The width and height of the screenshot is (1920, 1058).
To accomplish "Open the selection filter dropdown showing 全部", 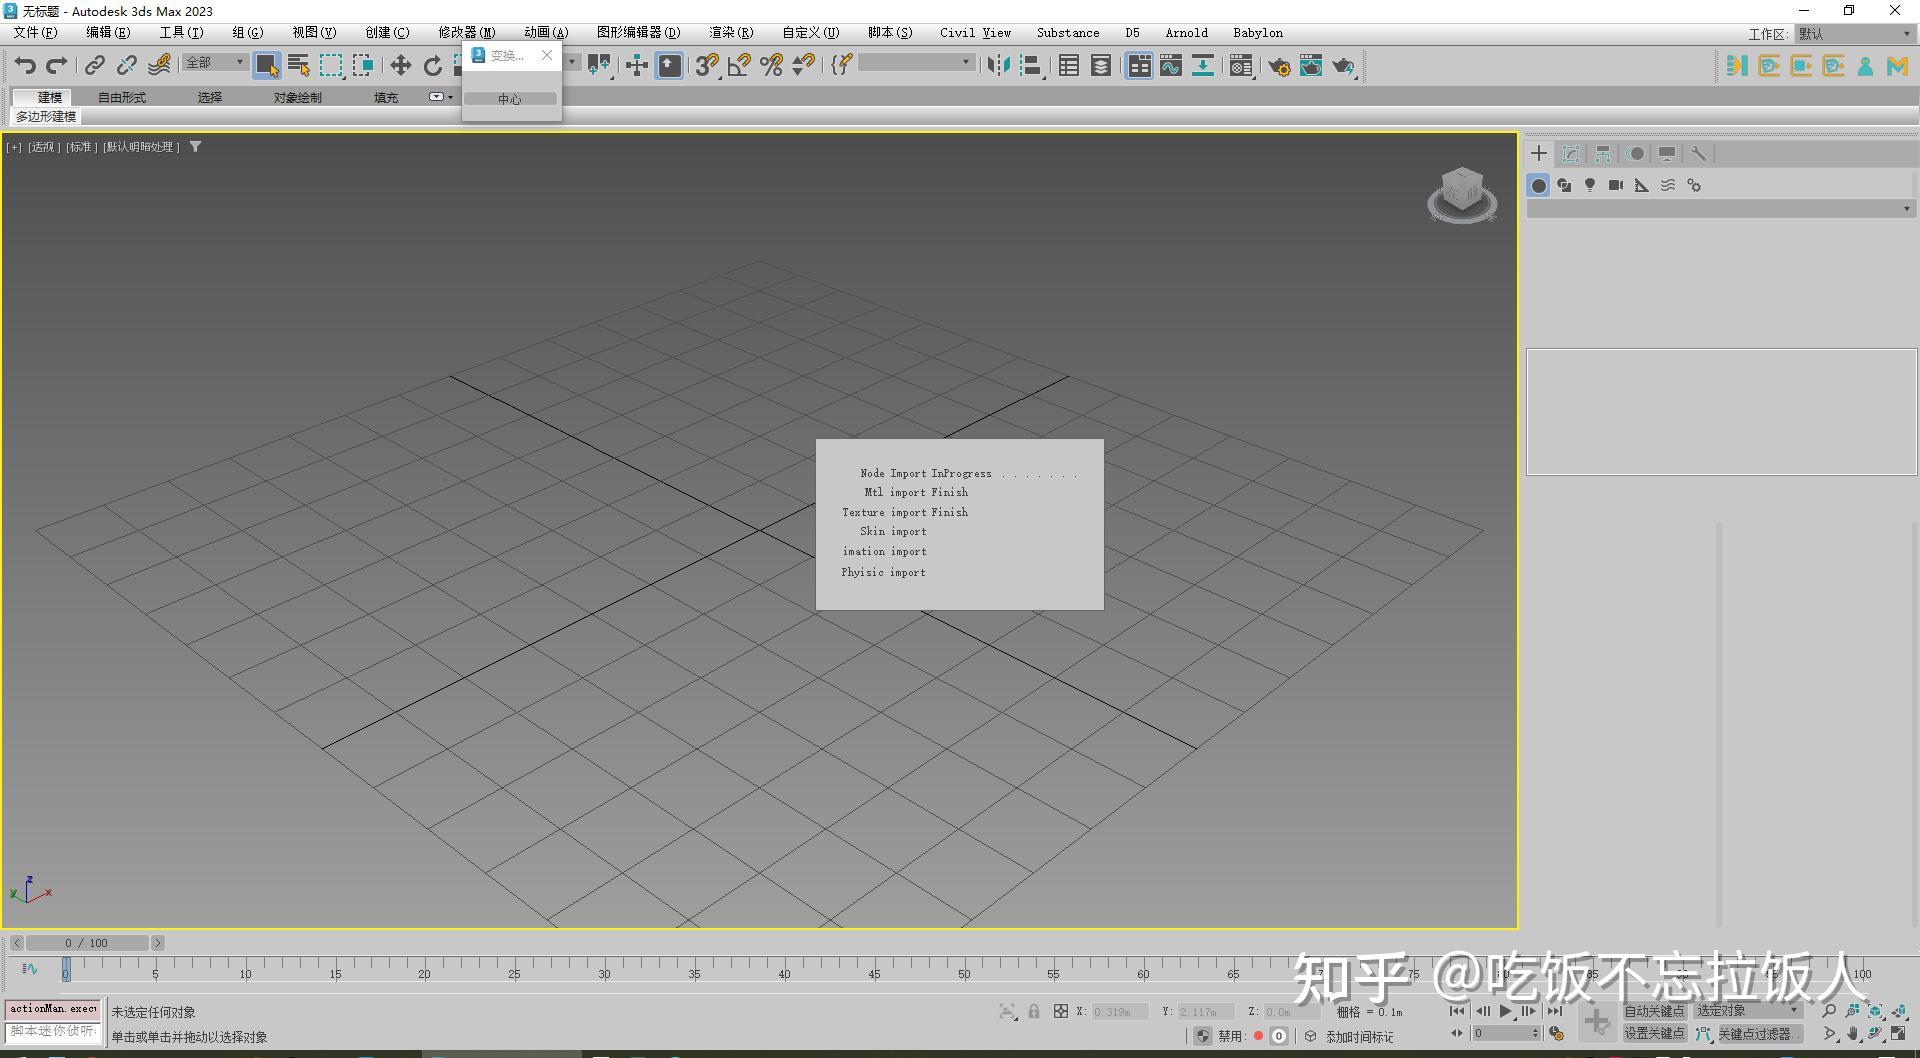I will tap(212, 63).
